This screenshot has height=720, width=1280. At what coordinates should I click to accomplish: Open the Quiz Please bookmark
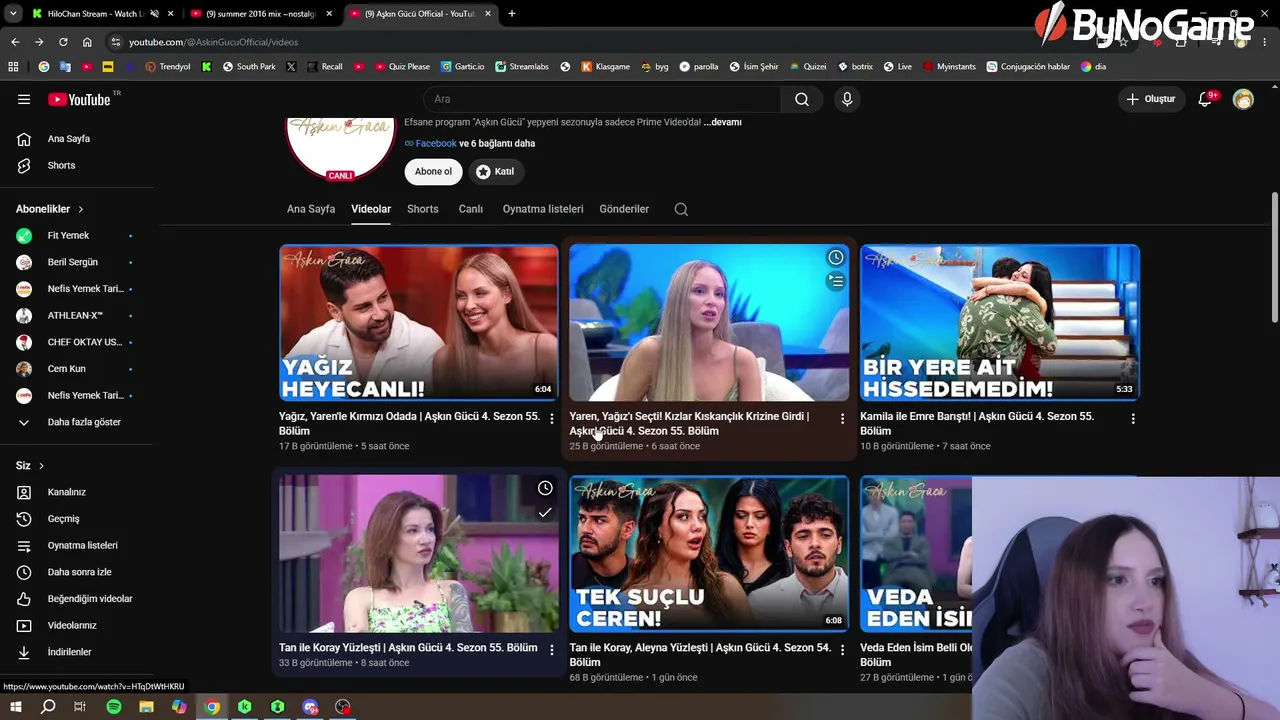click(x=402, y=67)
